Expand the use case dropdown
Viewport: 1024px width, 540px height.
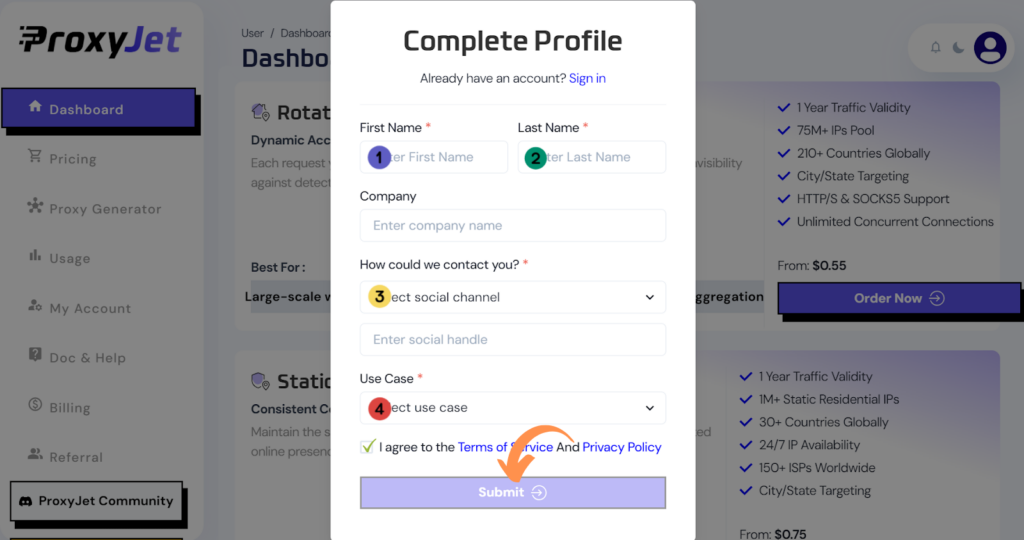pos(513,408)
